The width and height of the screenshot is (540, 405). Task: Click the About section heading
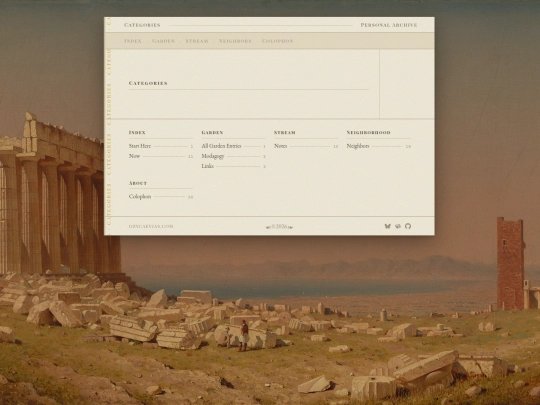tap(138, 183)
